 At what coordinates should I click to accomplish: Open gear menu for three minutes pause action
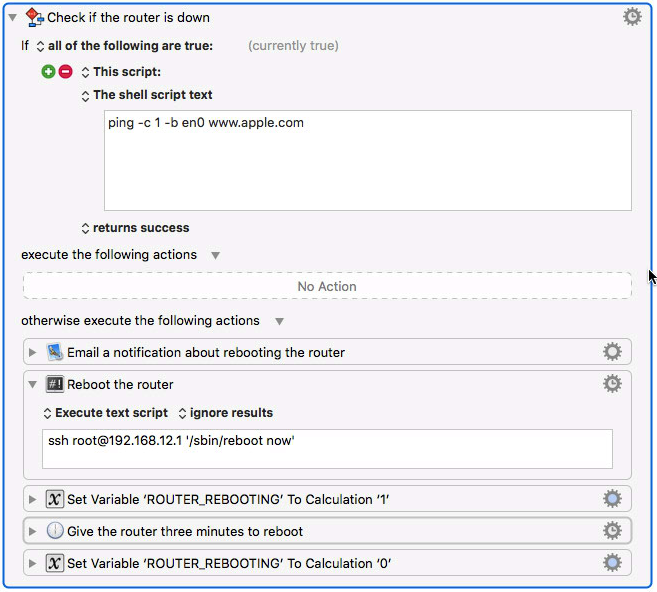tap(612, 530)
